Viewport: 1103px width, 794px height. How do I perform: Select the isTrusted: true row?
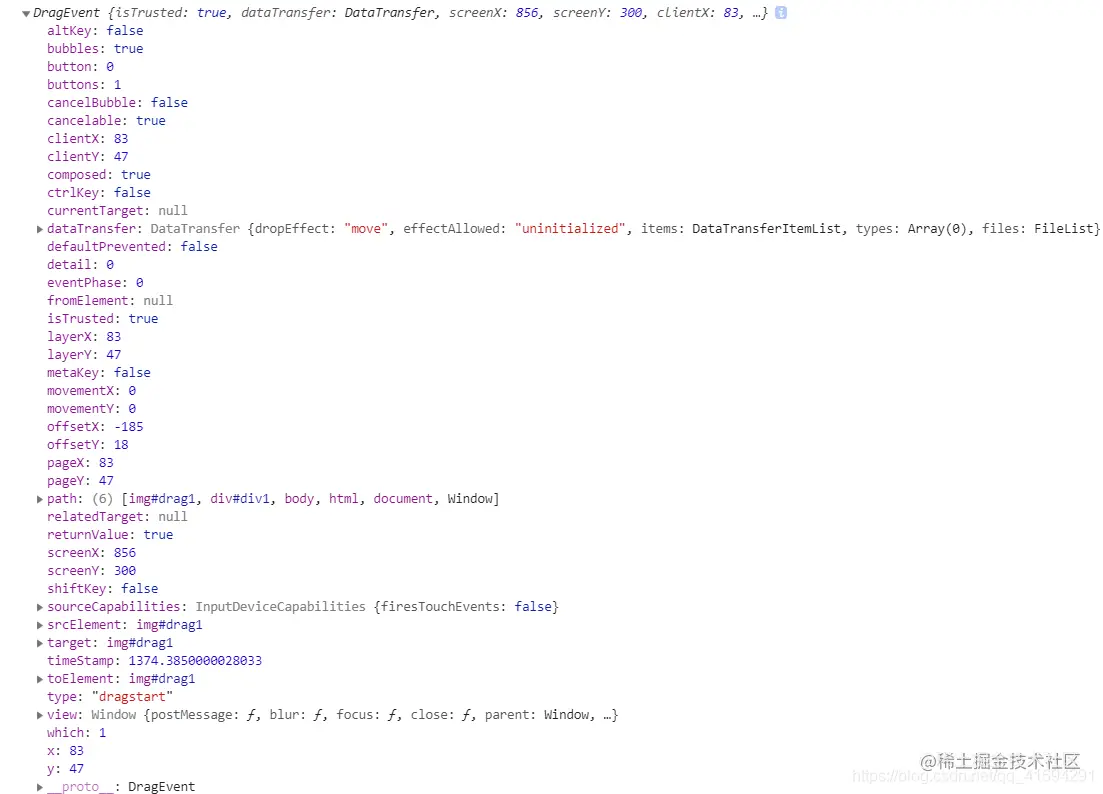click(x=103, y=319)
